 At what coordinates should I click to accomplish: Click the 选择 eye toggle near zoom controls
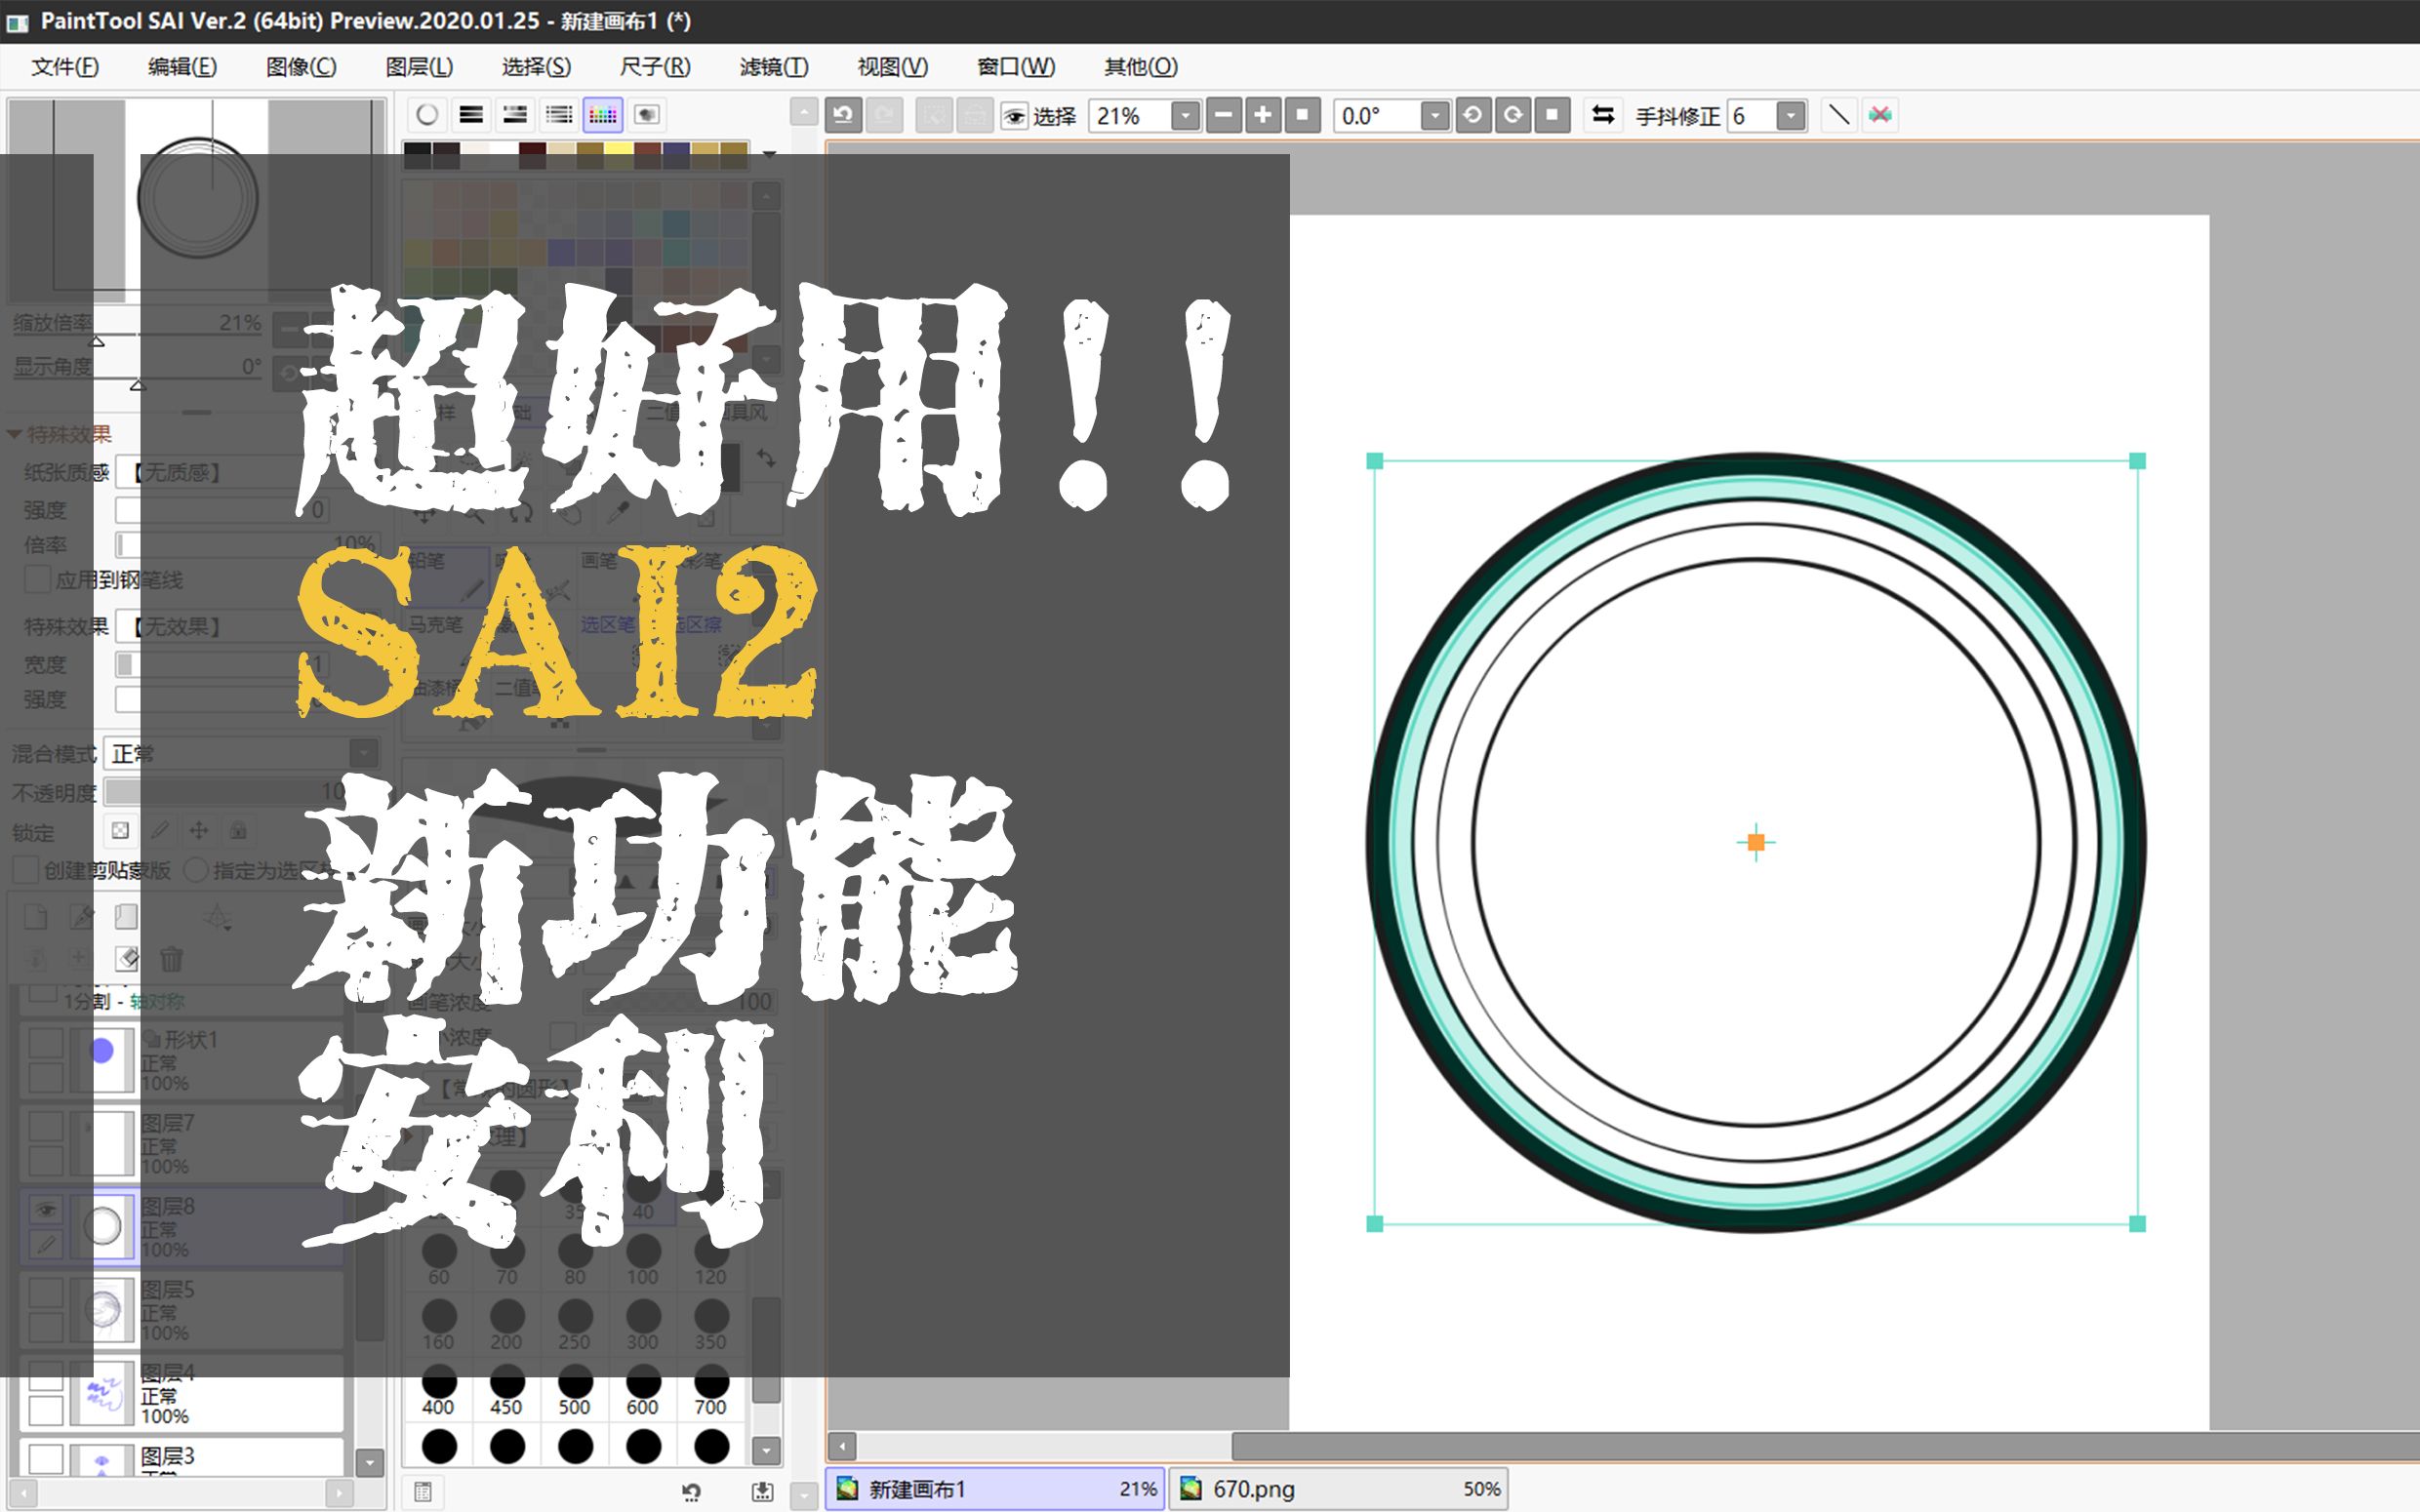pos(1014,117)
